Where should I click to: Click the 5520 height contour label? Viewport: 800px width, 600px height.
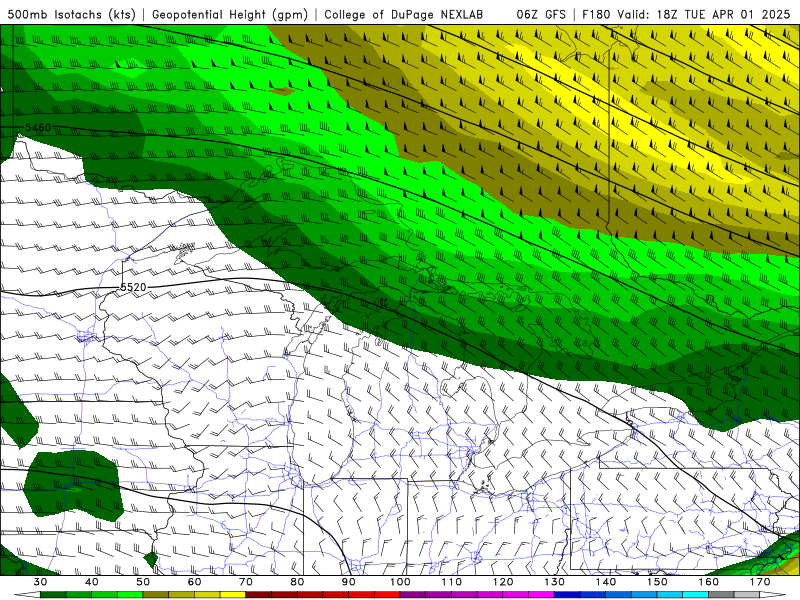133,287
